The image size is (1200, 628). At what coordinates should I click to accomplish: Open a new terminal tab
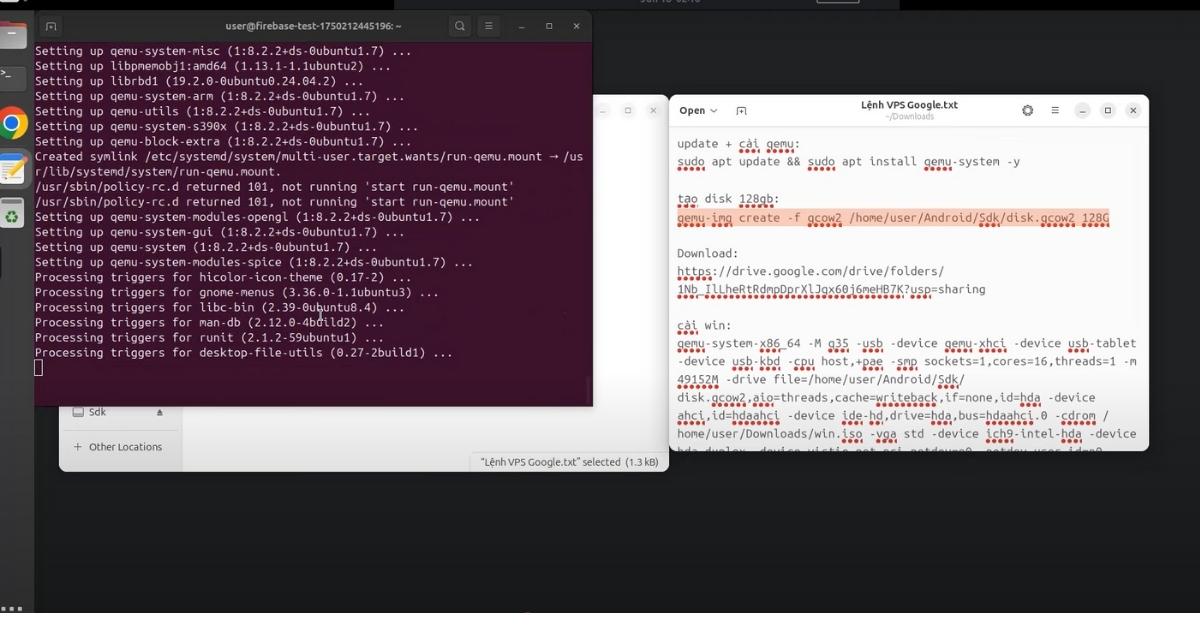tap(51, 26)
